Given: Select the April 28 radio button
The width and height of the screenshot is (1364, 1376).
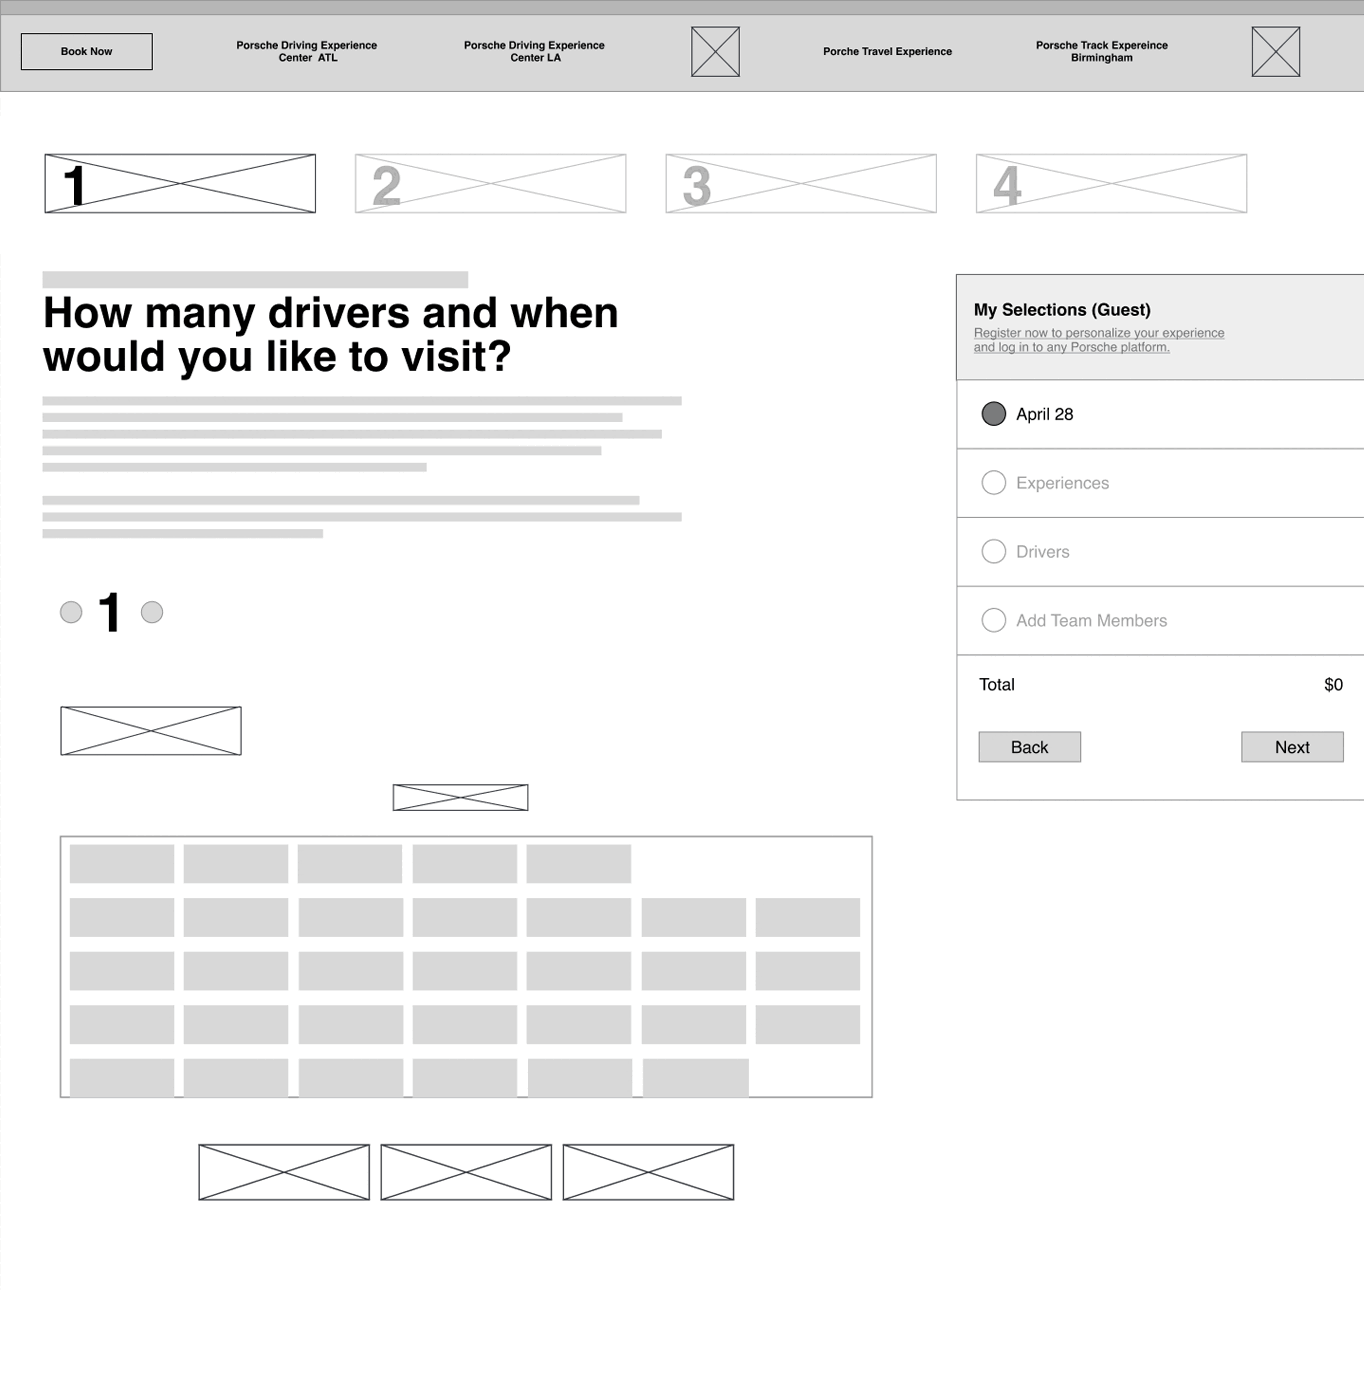Looking at the screenshot, I should tap(993, 414).
